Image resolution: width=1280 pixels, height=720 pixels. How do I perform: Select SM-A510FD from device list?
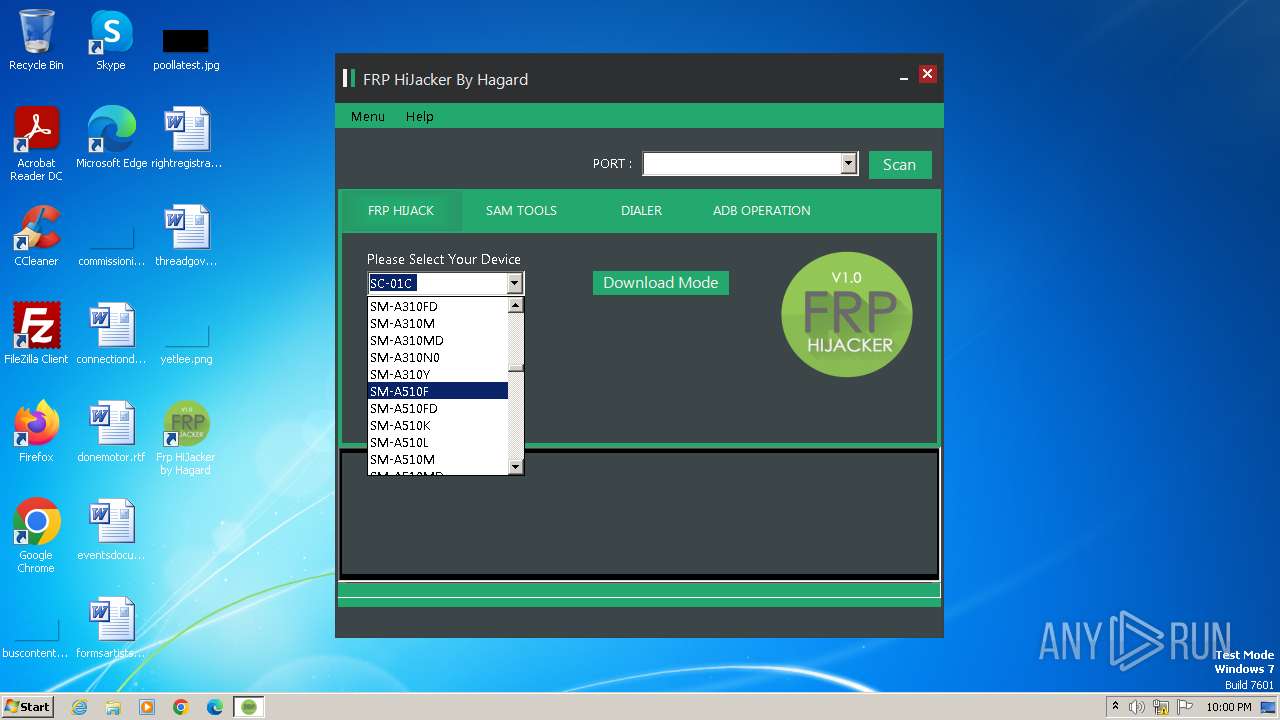click(x=438, y=408)
